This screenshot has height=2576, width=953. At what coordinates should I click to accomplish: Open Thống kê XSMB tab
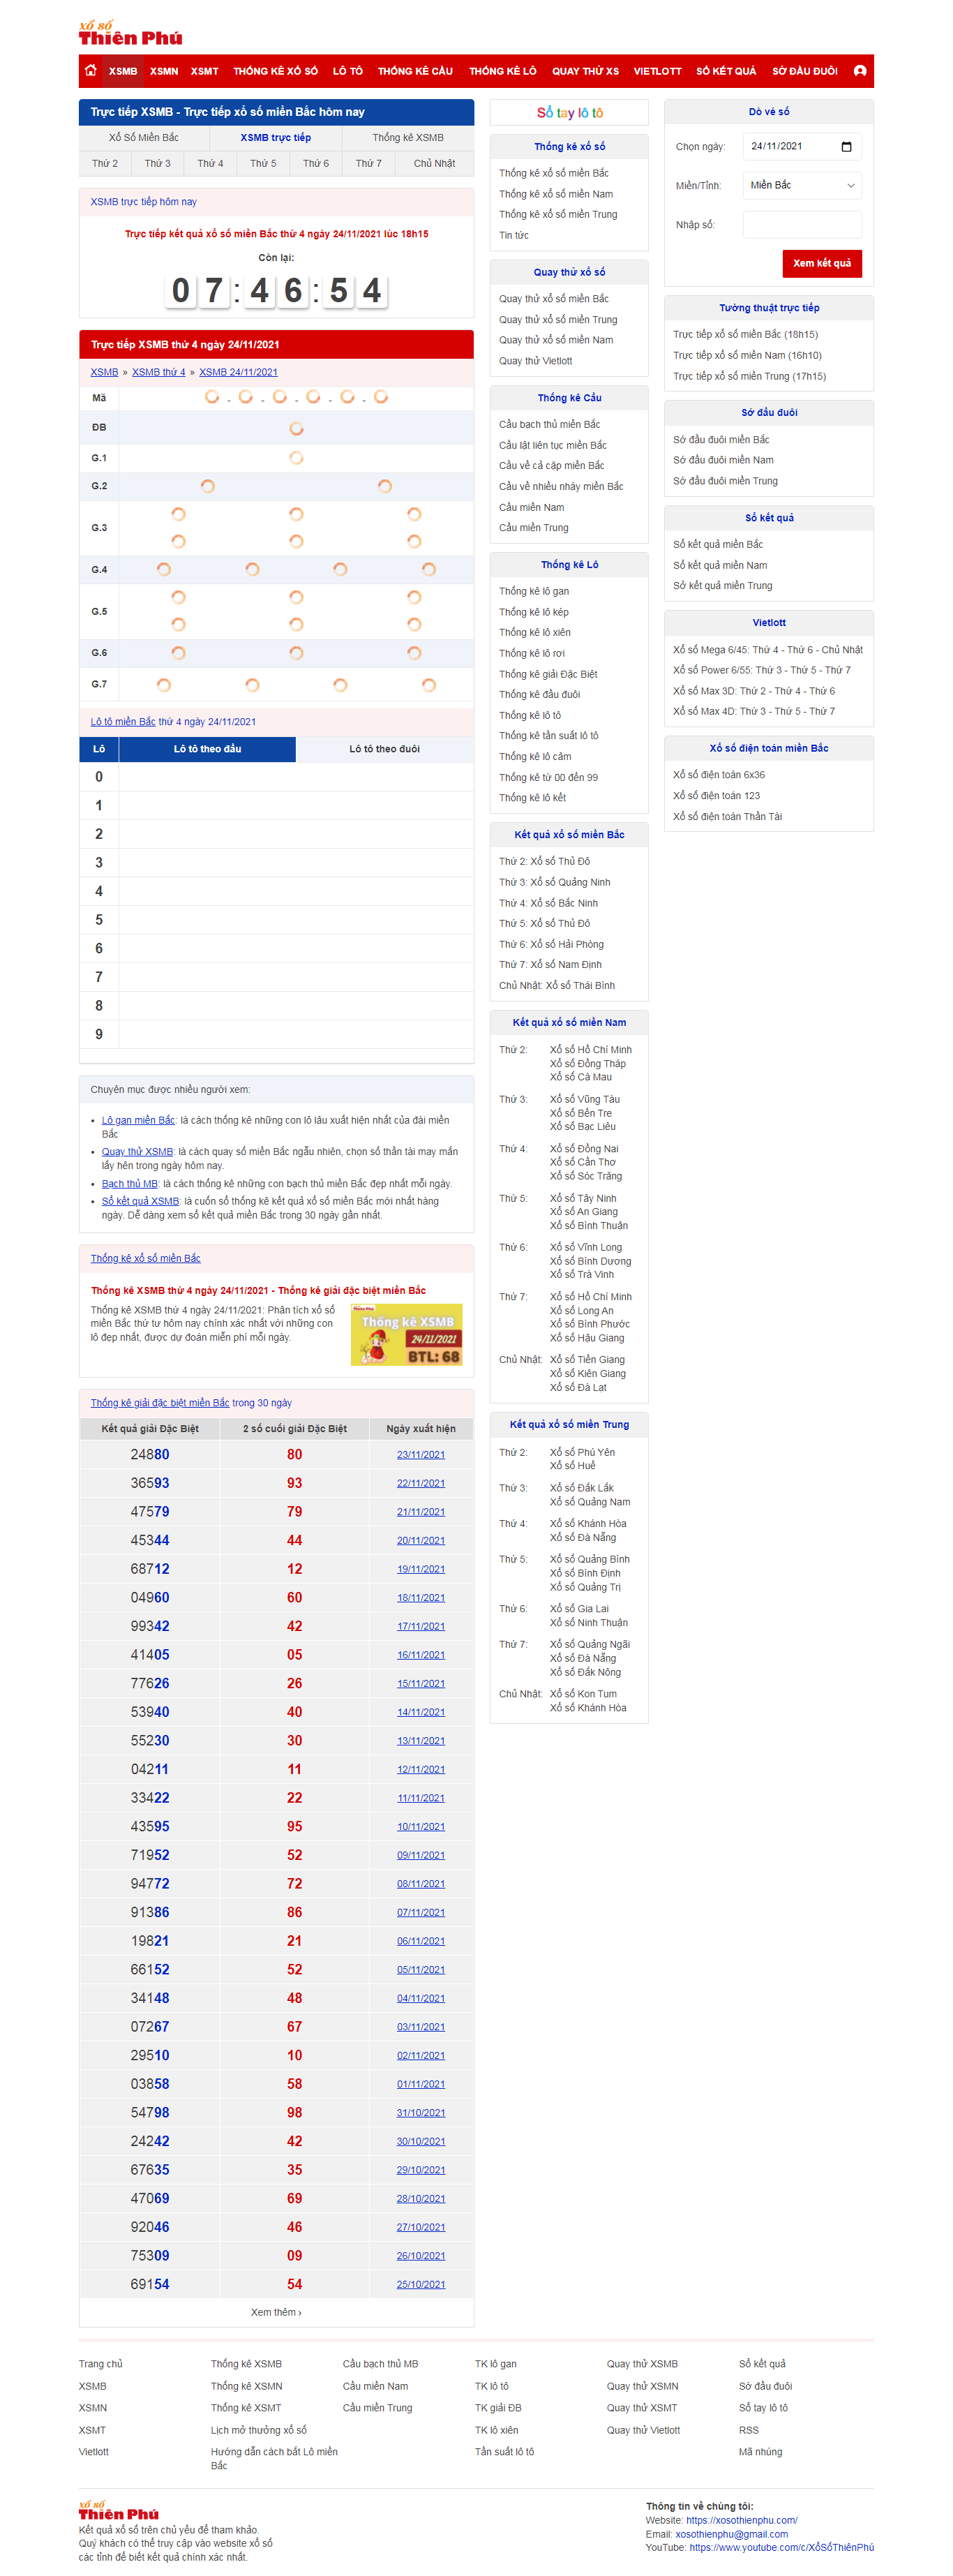[407, 137]
